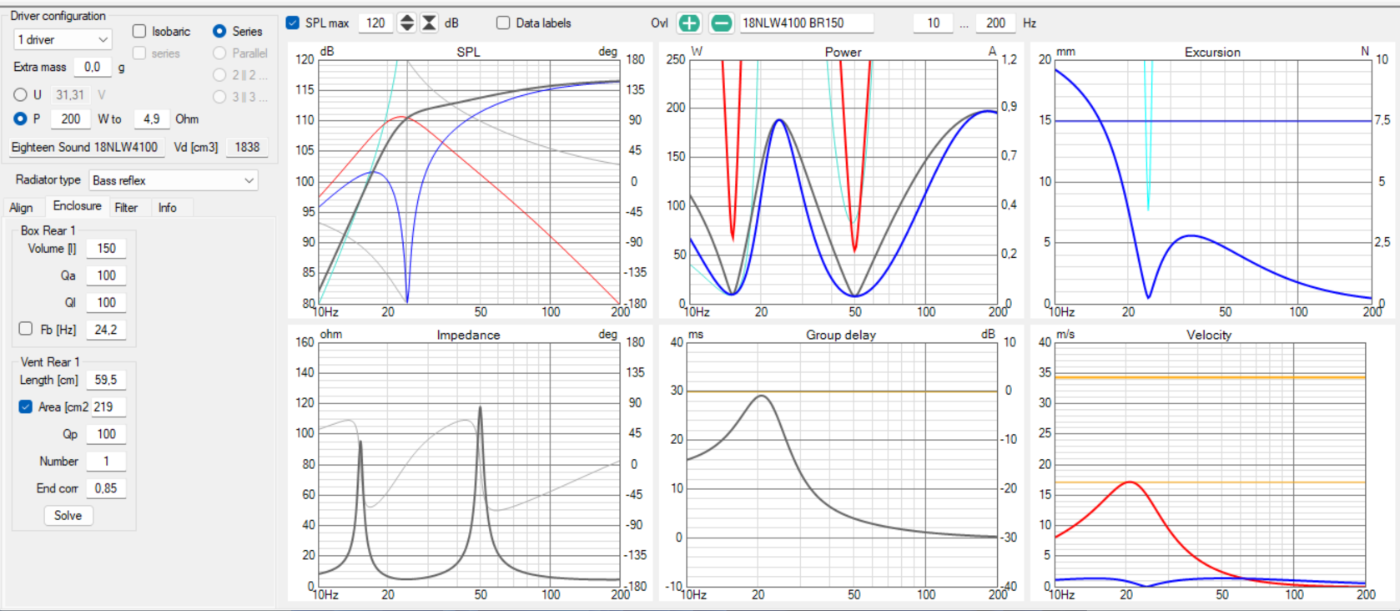Select the Series wiring radio button
The height and width of the screenshot is (611, 1400).
pyautogui.click(x=220, y=32)
